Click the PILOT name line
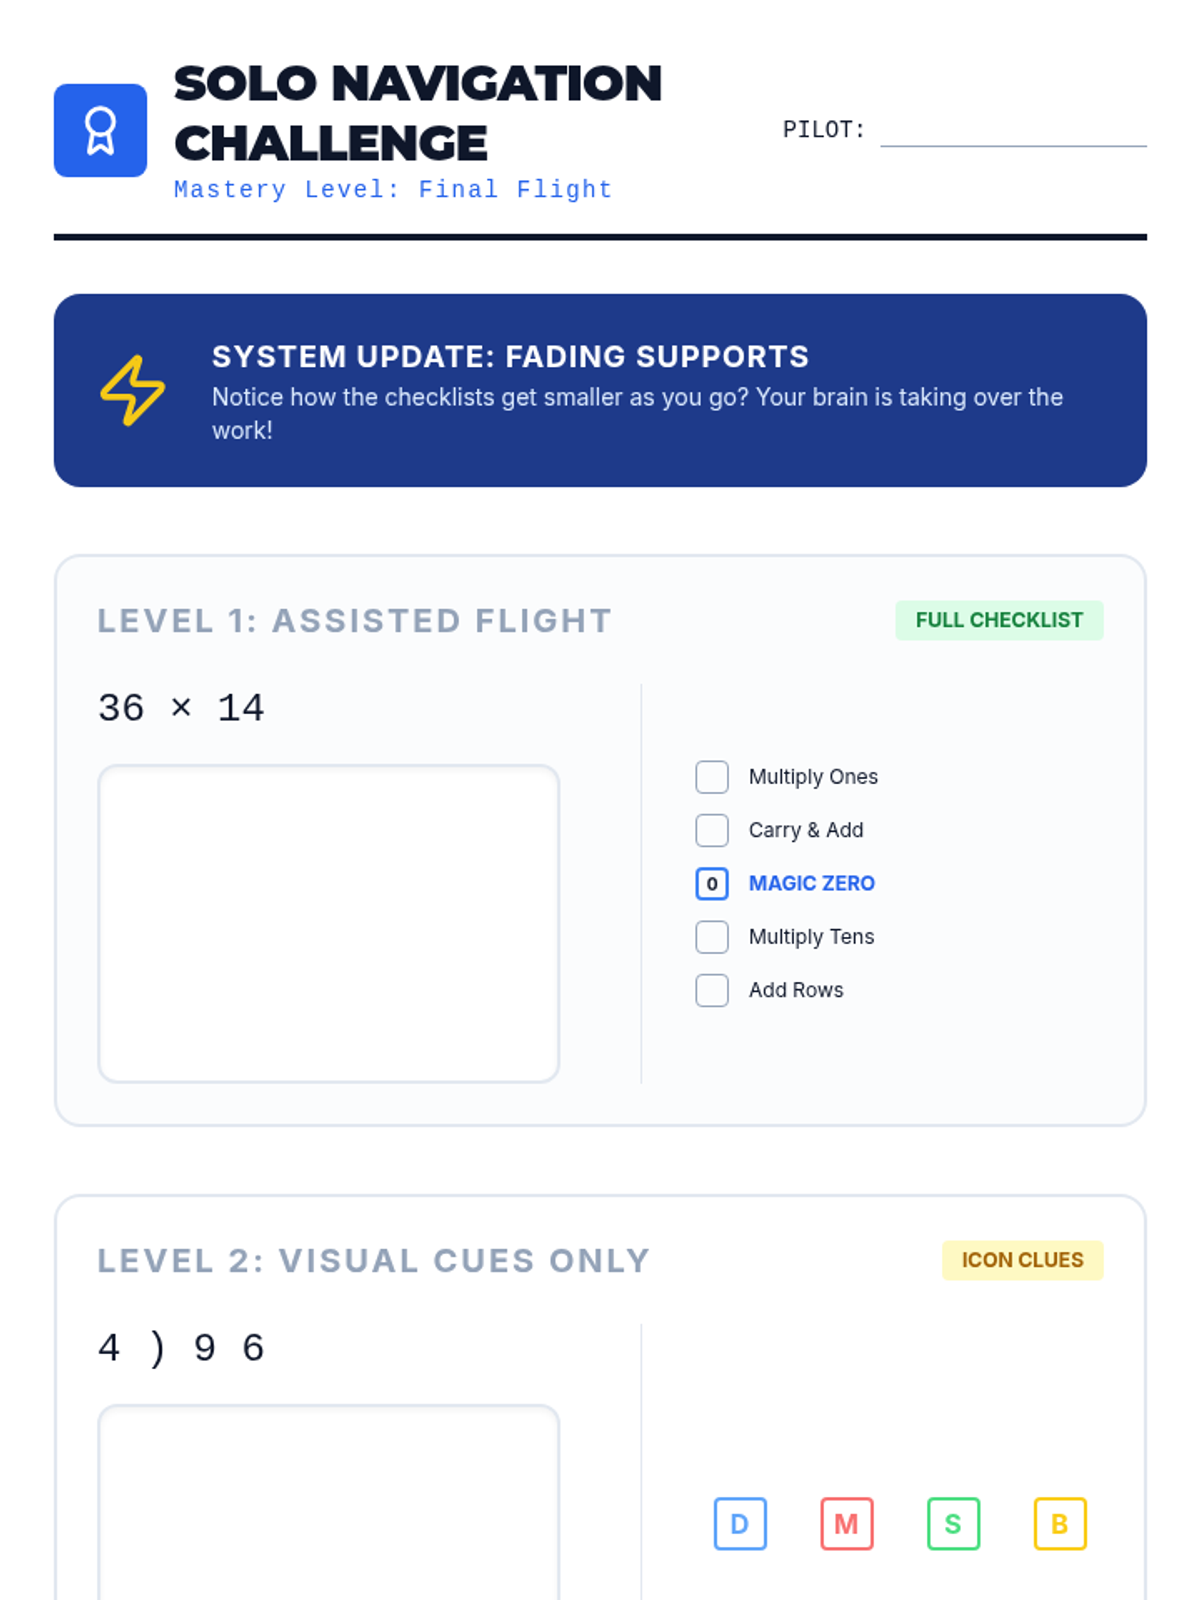Screen dimensions: 1200x1600 pos(1013,134)
